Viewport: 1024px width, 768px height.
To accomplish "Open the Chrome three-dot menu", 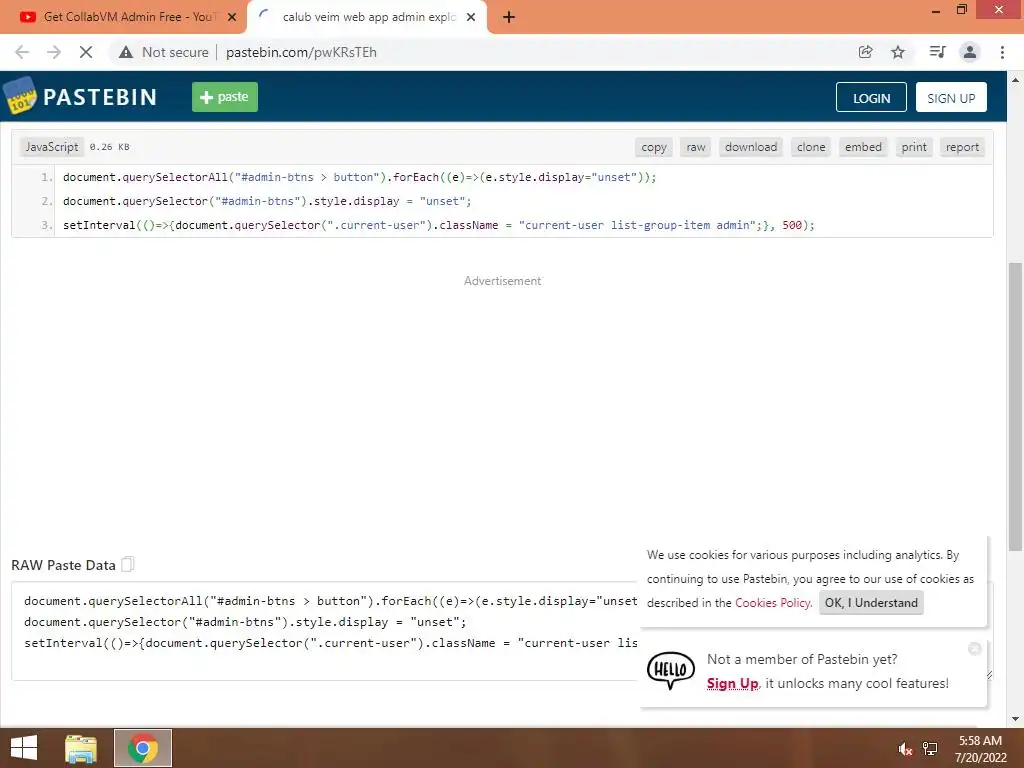I will coord(1002,52).
